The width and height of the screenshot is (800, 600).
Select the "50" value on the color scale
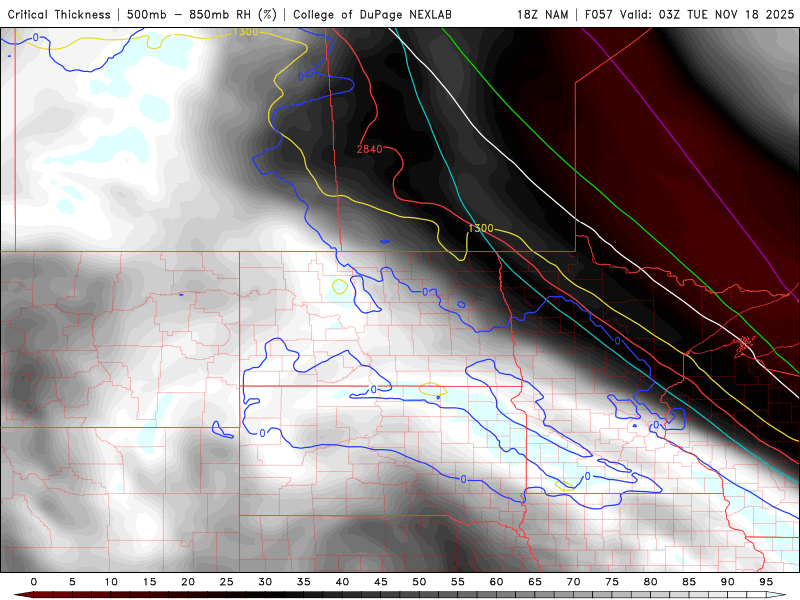pyautogui.click(x=419, y=582)
